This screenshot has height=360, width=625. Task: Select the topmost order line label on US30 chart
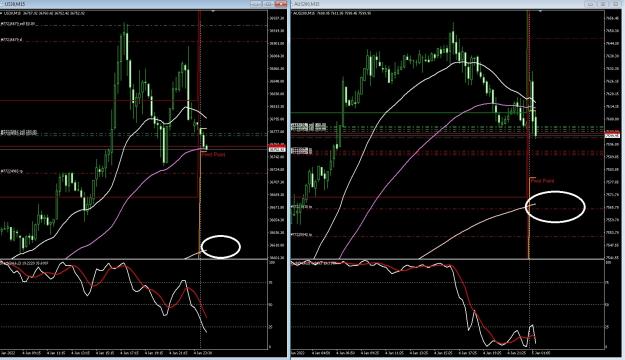point(18,24)
